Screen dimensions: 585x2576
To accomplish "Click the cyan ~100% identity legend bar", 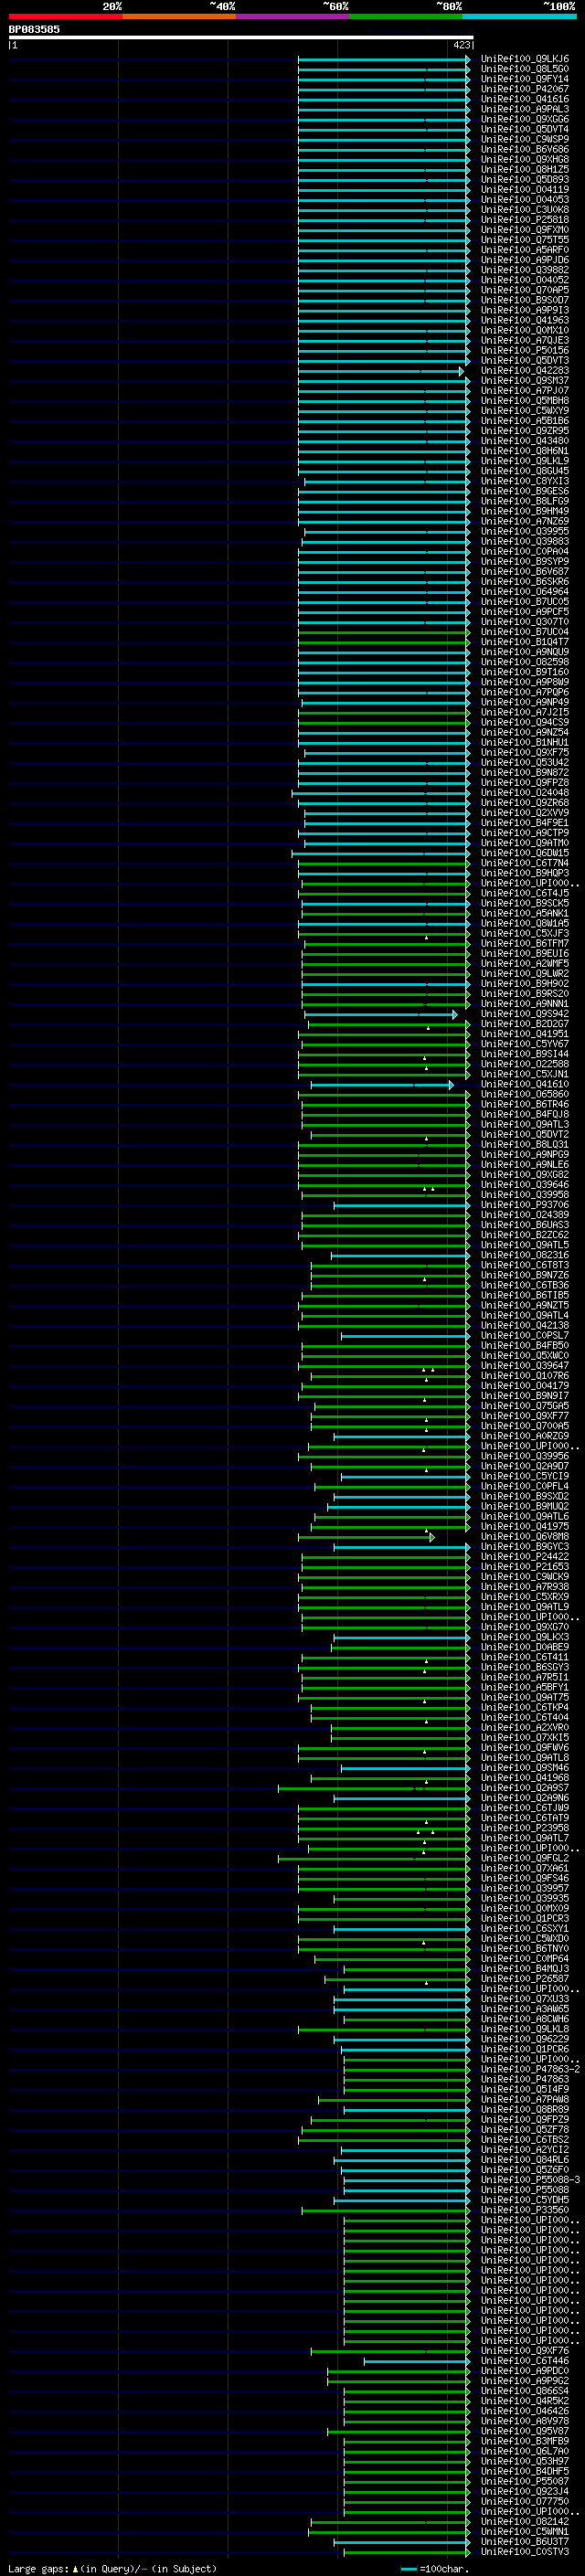I will click(519, 16).
